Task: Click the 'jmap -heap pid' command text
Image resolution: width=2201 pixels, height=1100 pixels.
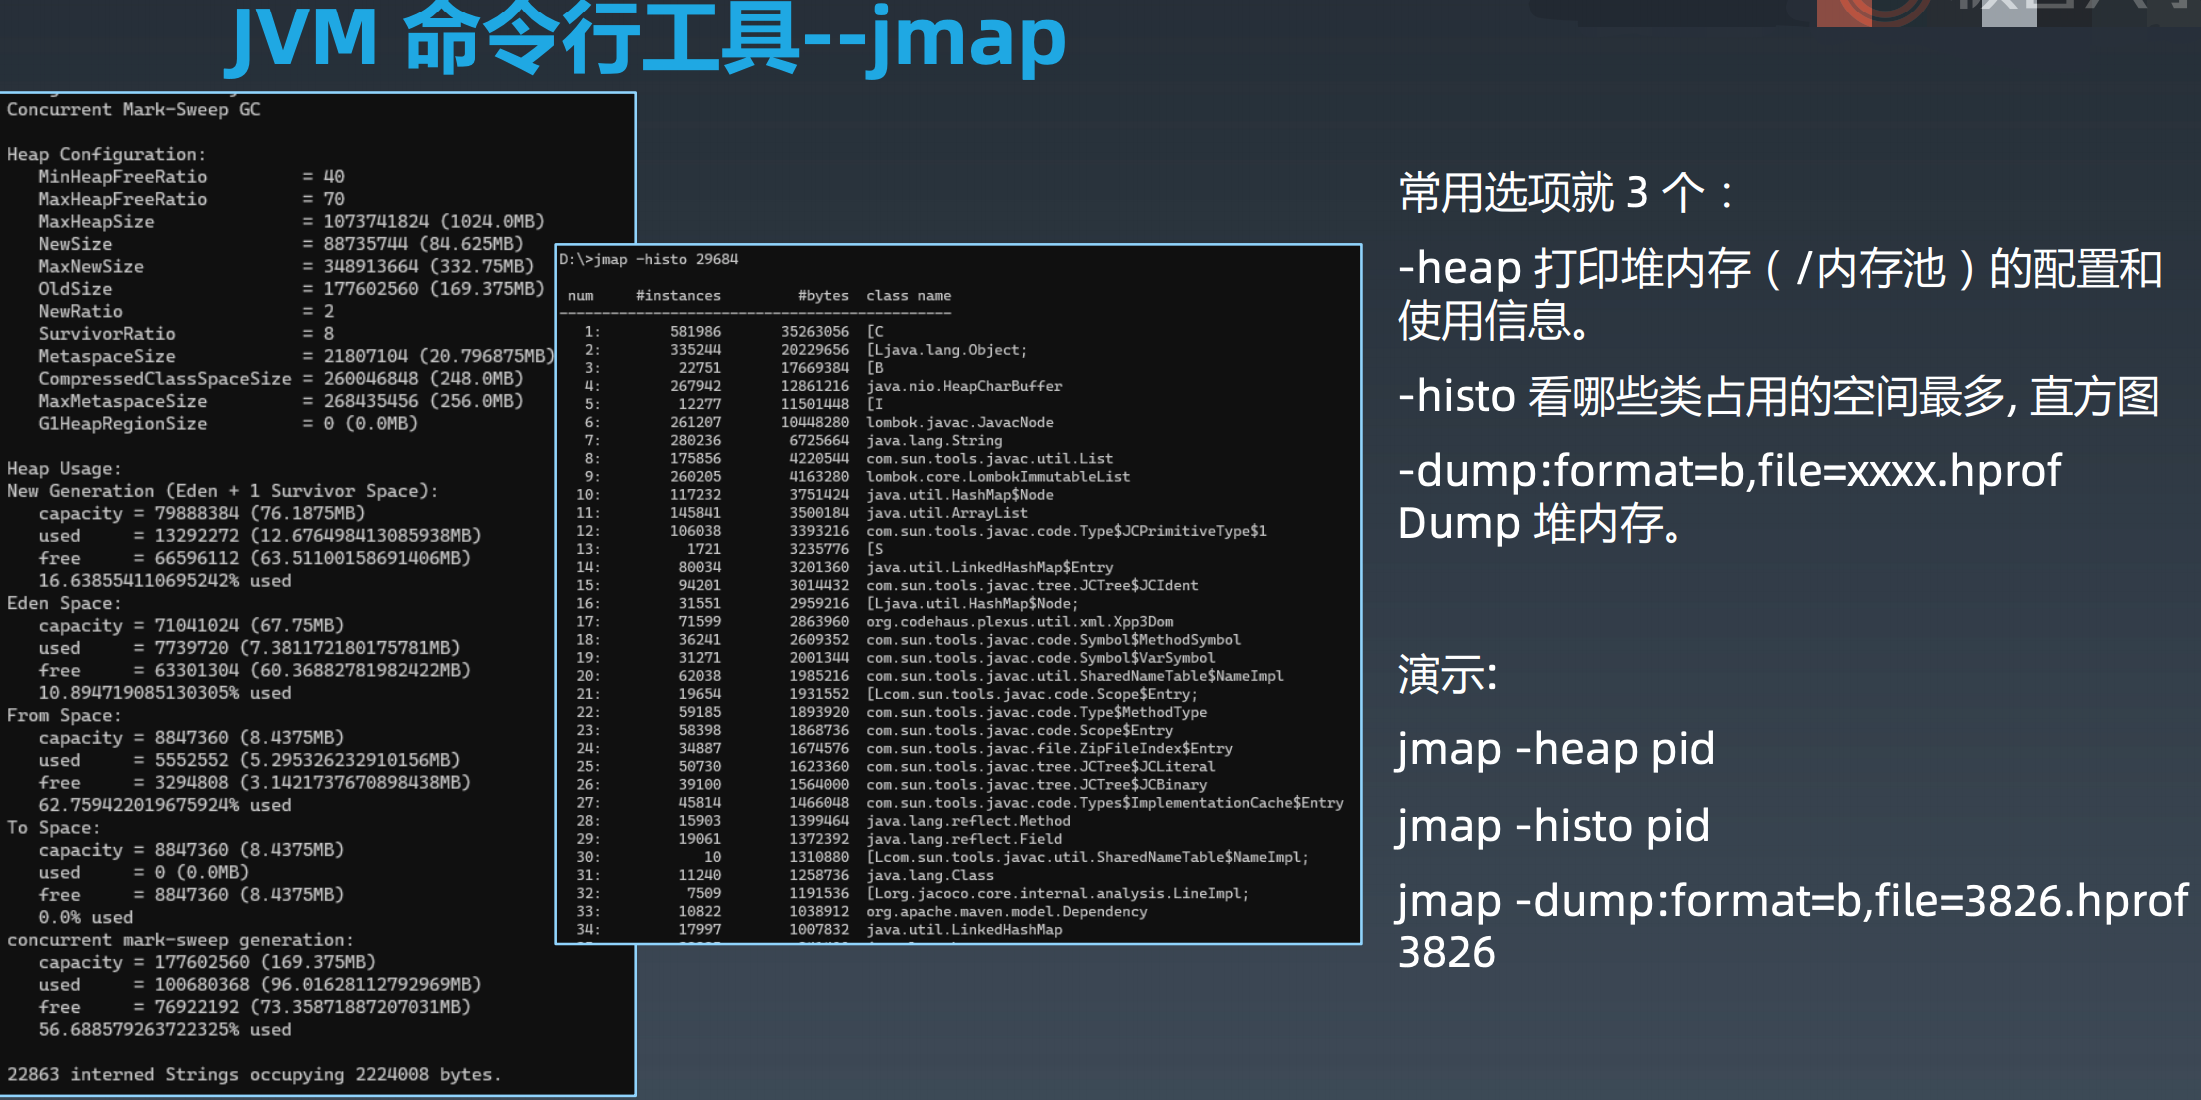Action: tap(1556, 749)
